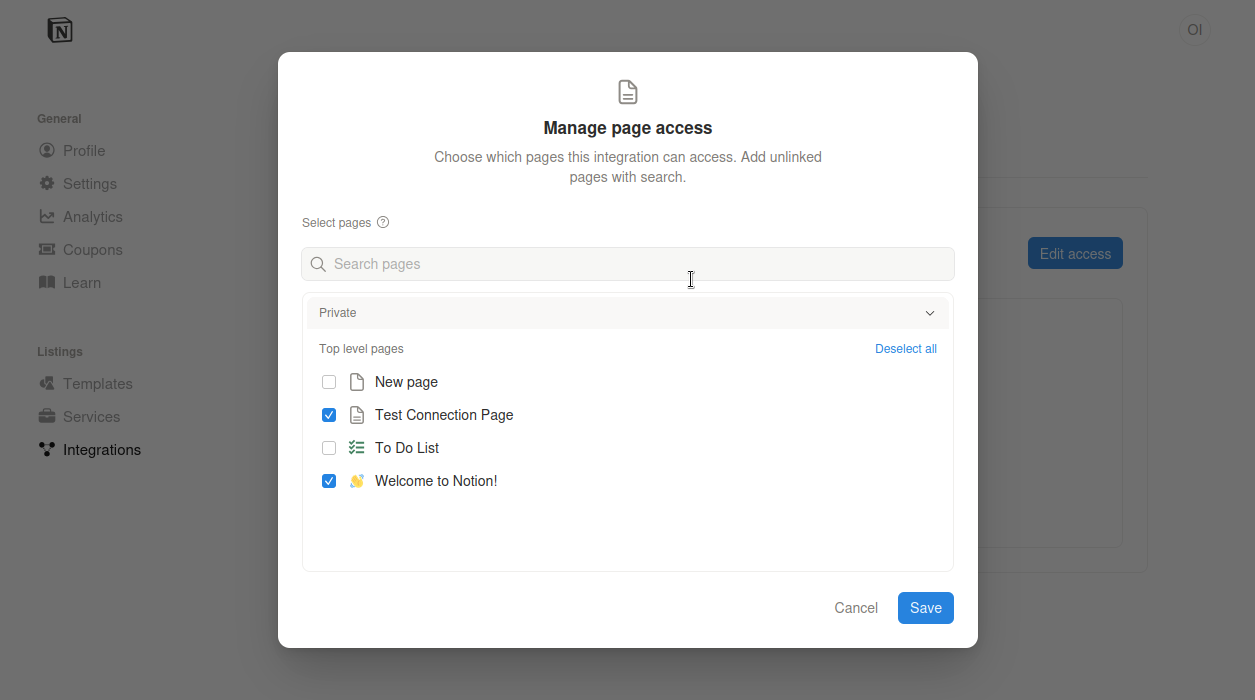Click the magnifying glass in the search bar
The height and width of the screenshot is (700, 1255).
point(318,263)
